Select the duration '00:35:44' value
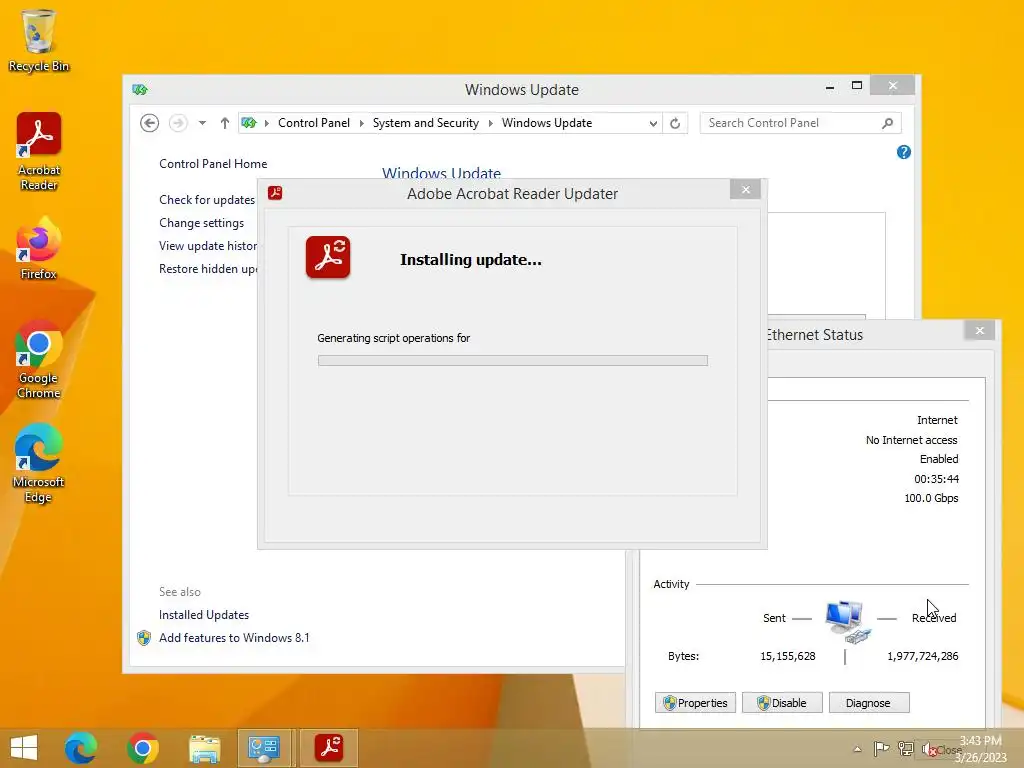The width and height of the screenshot is (1024, 768). 936,479
